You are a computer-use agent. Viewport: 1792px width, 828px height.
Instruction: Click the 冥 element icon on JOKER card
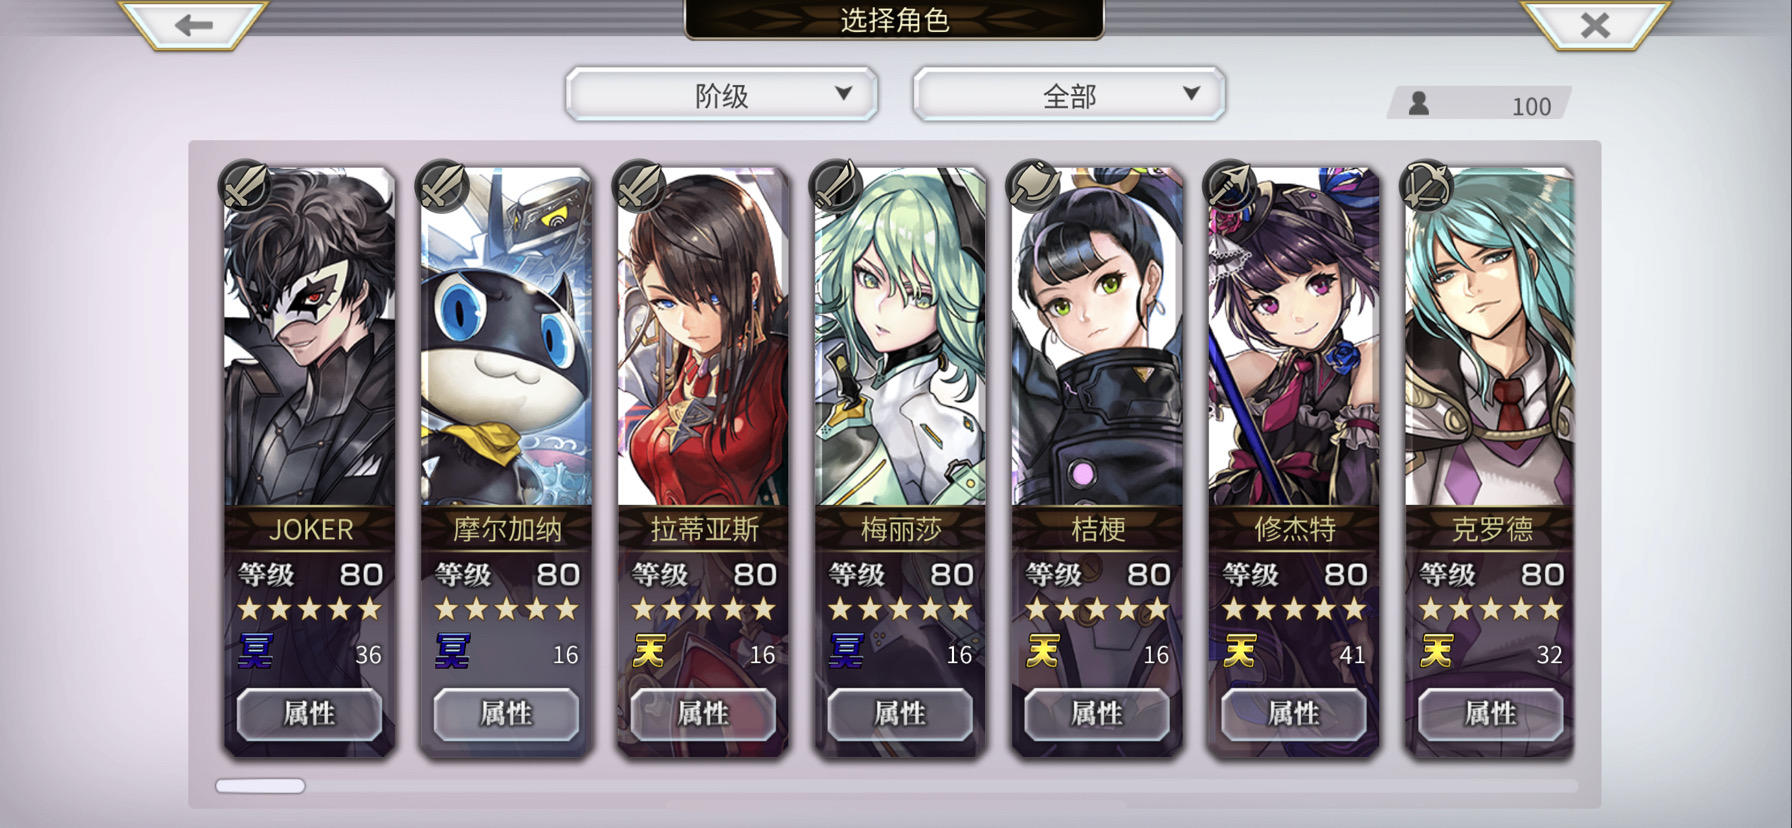click(x=255, y=651)
